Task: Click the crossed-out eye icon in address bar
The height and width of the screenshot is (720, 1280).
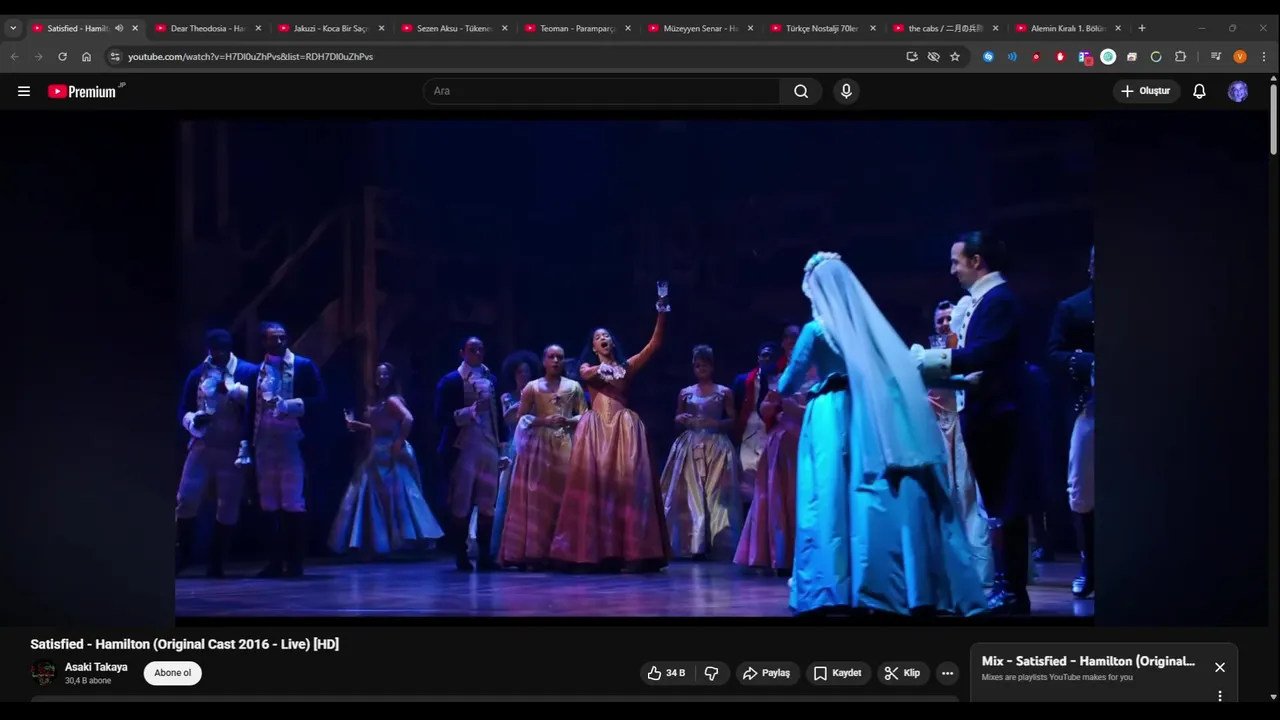Action: click(933, 57)
